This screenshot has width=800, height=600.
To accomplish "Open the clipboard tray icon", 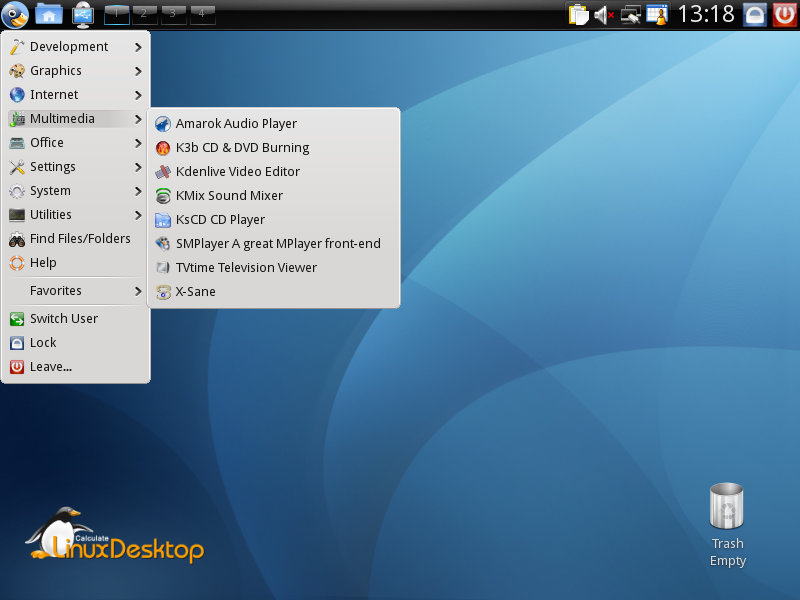I will click(x=579, y=14).
